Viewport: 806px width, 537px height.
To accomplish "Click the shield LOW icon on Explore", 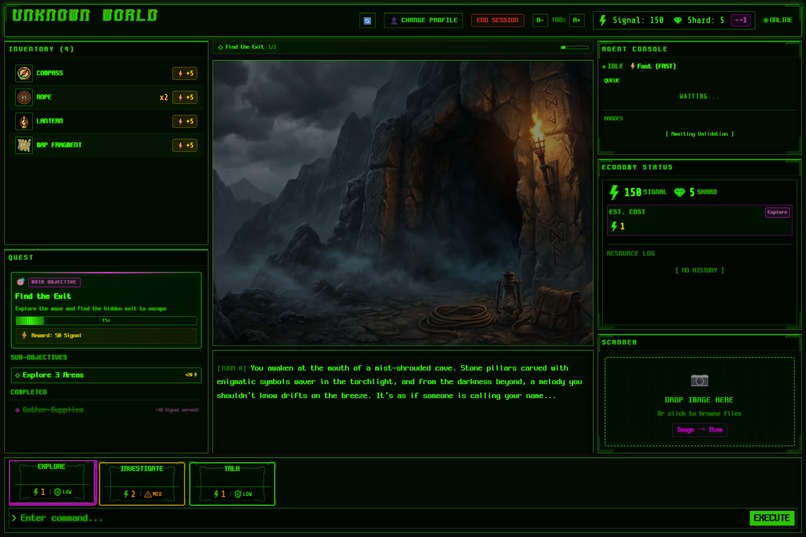I will coord(58,492).
